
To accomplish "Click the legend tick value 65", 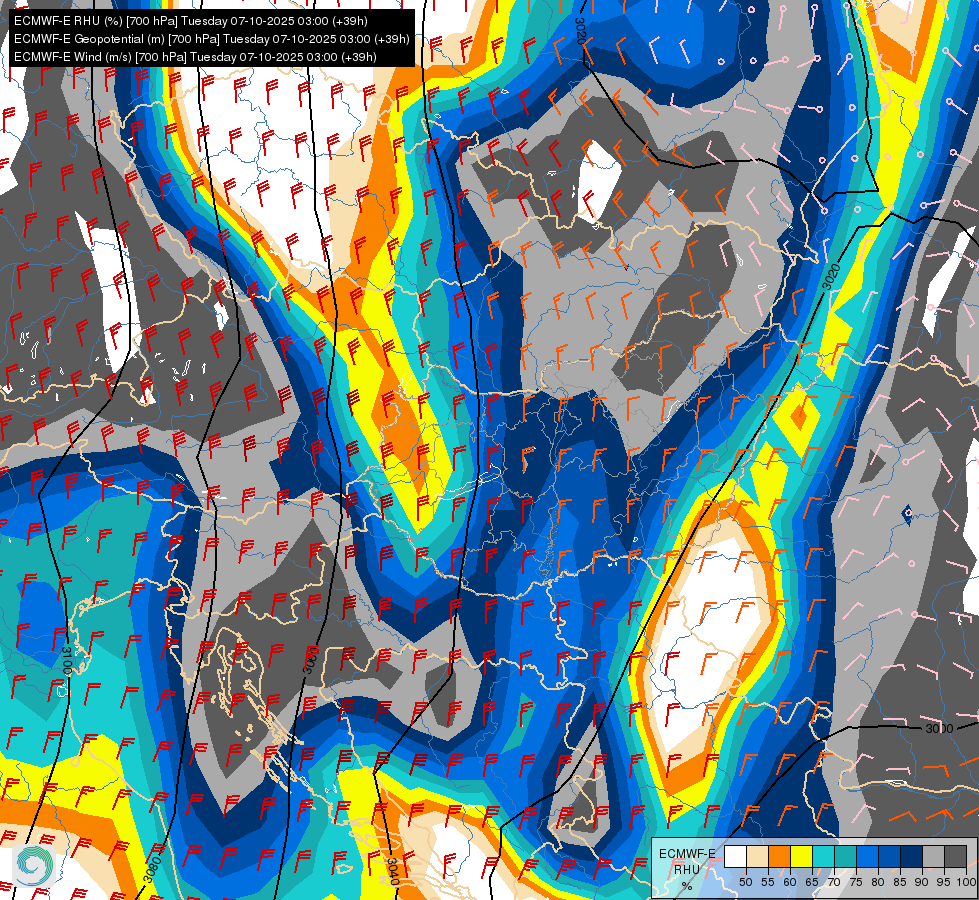I will 812,882.
